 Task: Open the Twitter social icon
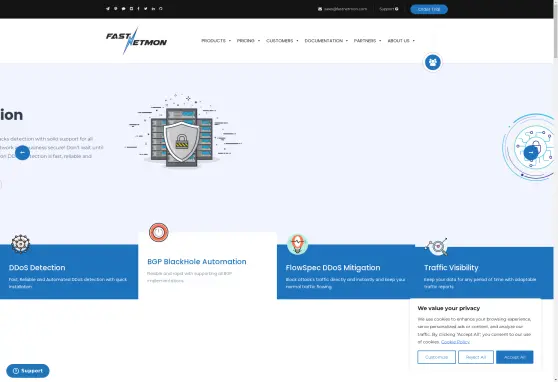click(146, 9)
